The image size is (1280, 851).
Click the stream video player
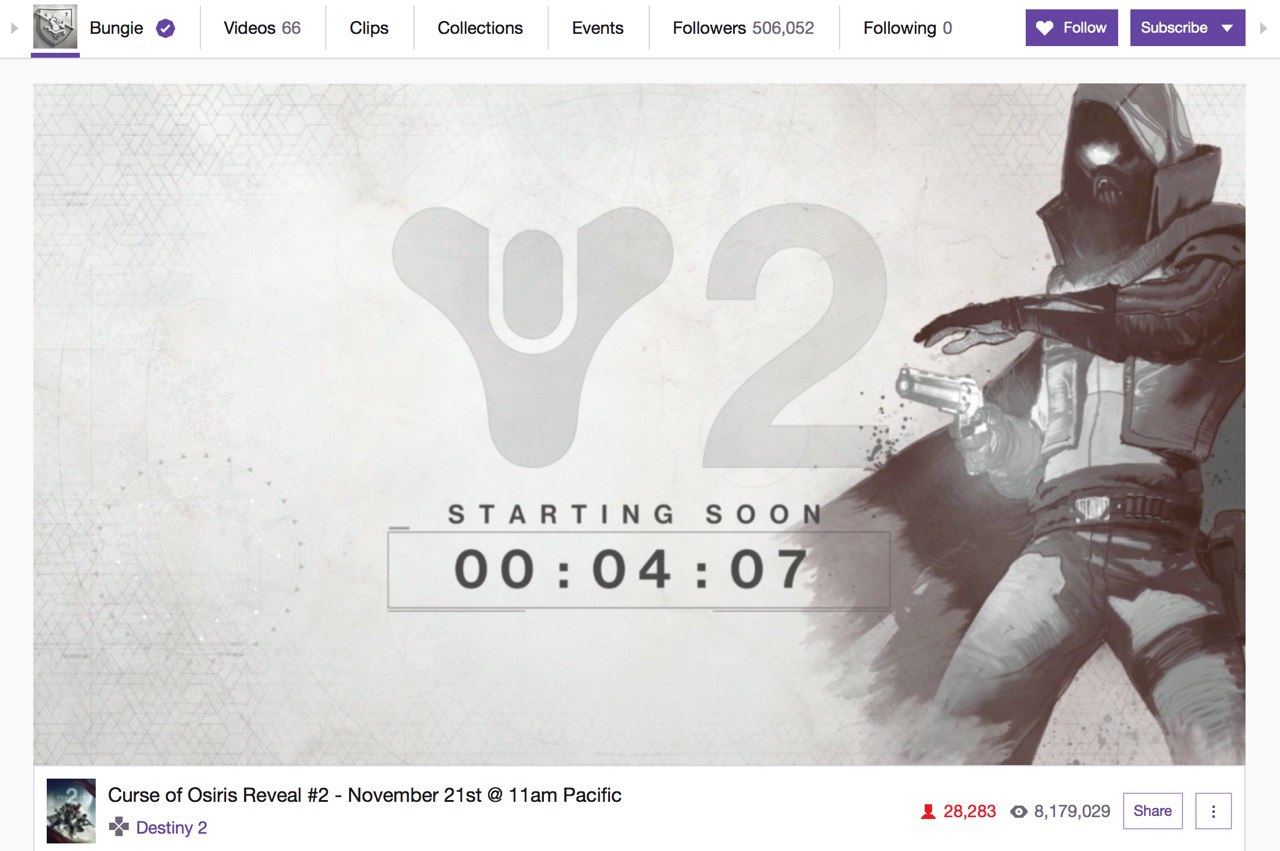pos(639,424)
